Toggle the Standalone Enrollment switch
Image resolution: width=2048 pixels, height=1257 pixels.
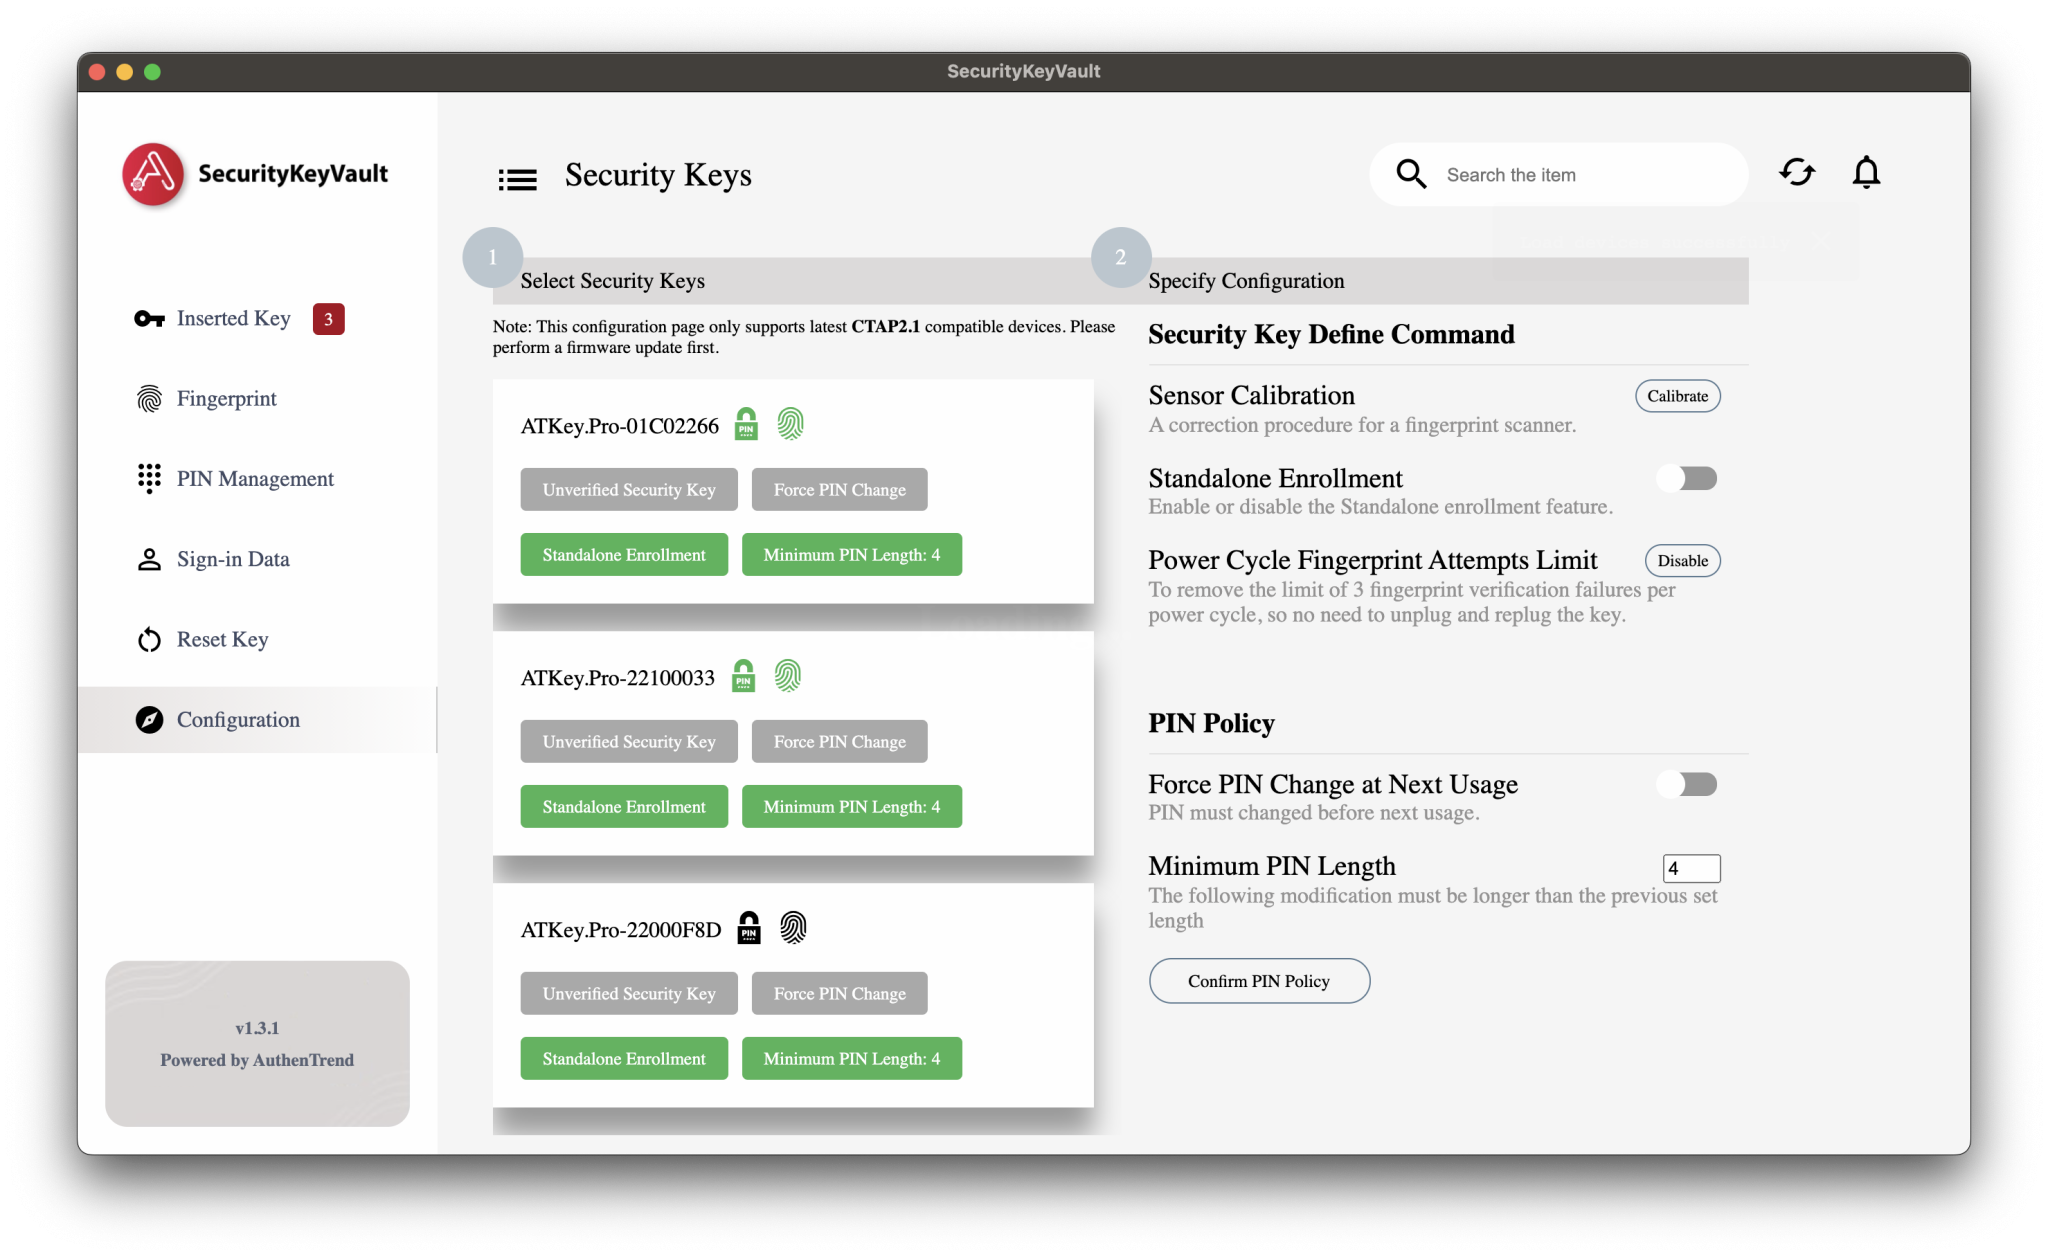1687,479
